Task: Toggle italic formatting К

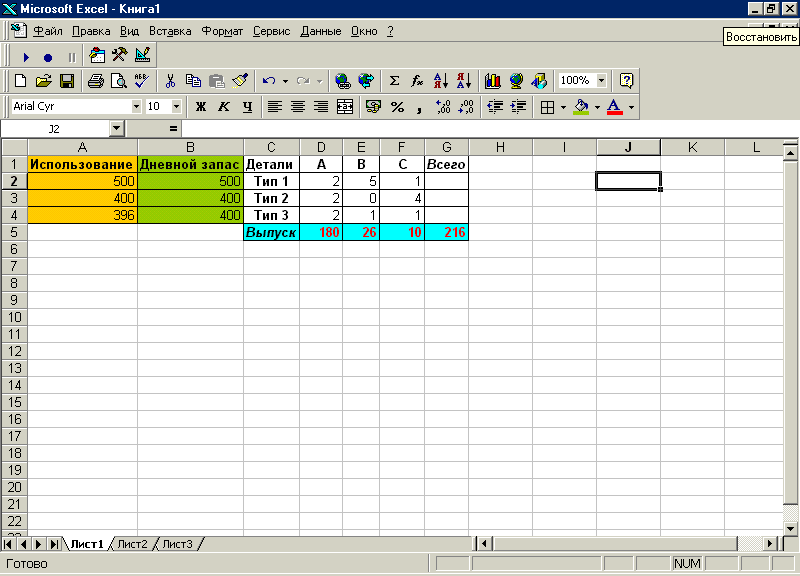Action: [x=223, y=107]
